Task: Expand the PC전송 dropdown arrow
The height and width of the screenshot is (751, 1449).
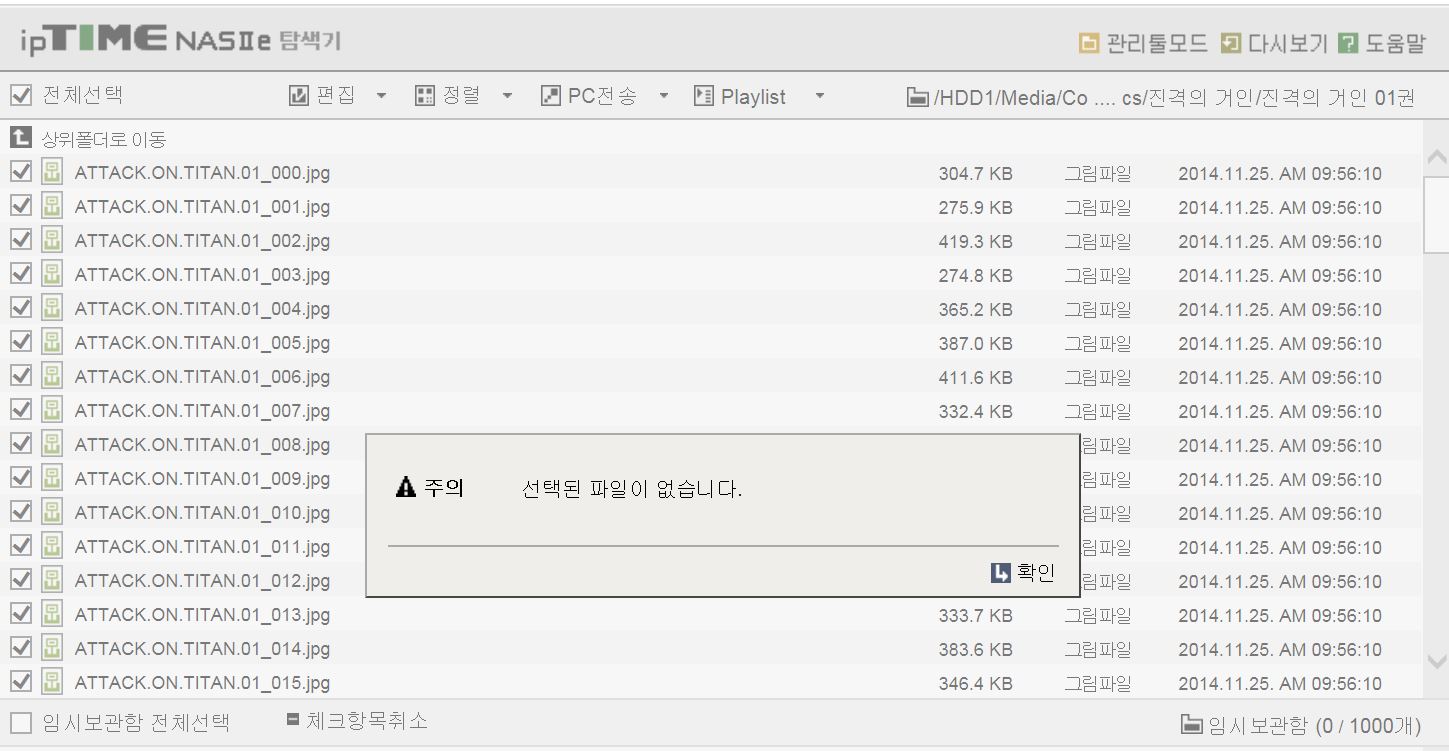Action: click(663, 96)
